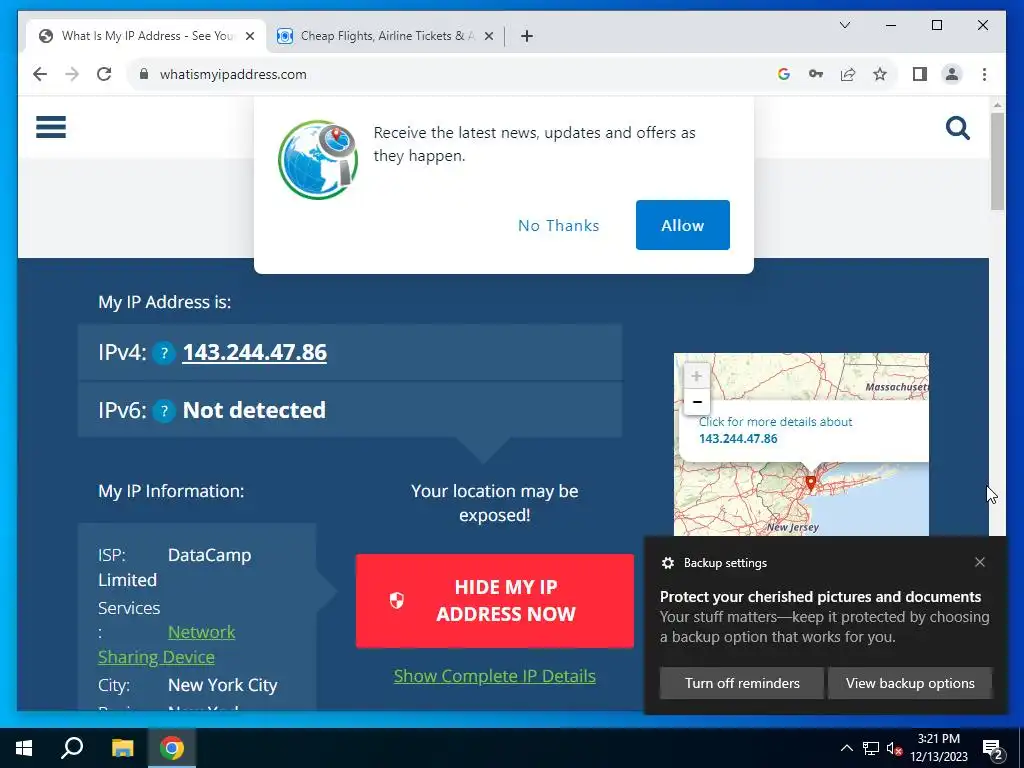Screen dimensions: 1024x768
Task: Click Allow on the notification prompt
Action: (682, 225)
